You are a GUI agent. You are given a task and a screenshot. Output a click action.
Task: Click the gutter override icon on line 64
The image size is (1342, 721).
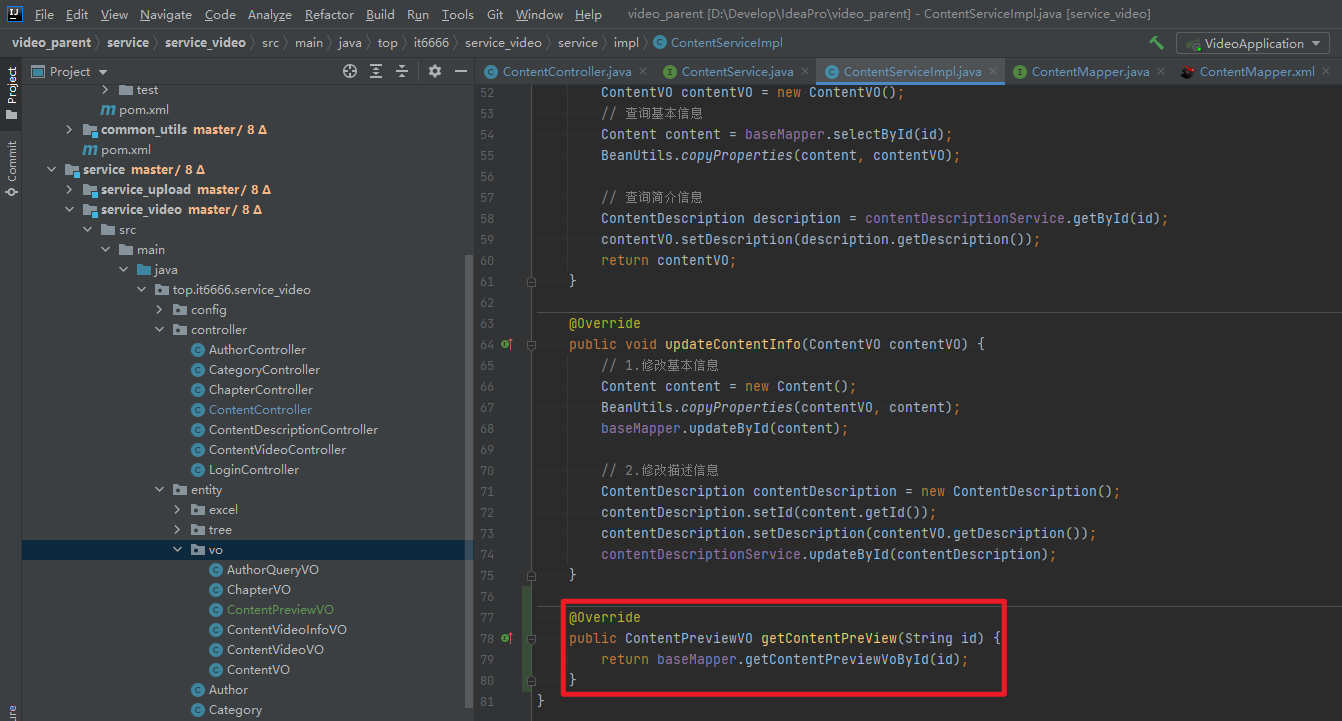click(x=507, y=344)
